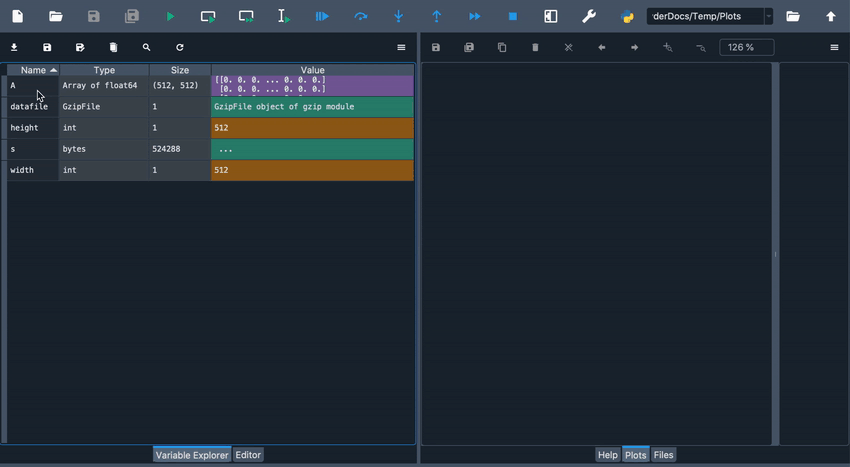Run selection or current line icon
Screen dimensions: 850x467
(284, 16)
